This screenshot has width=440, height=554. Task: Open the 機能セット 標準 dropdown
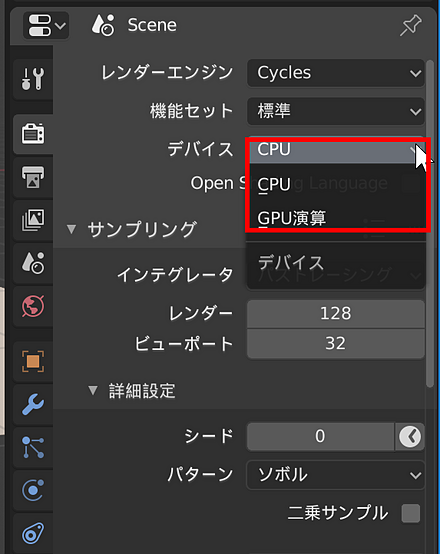pos(336,111)
